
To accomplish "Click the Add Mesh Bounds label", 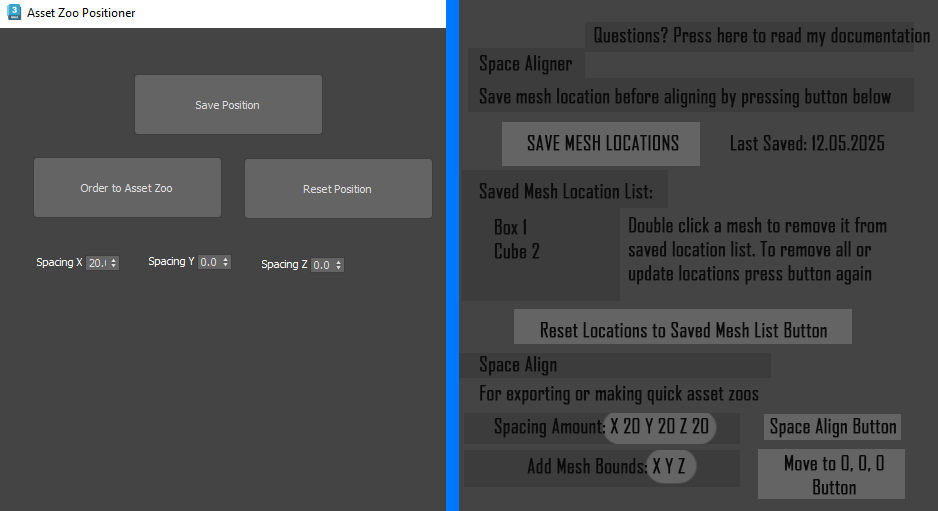I will click(587, 466).
